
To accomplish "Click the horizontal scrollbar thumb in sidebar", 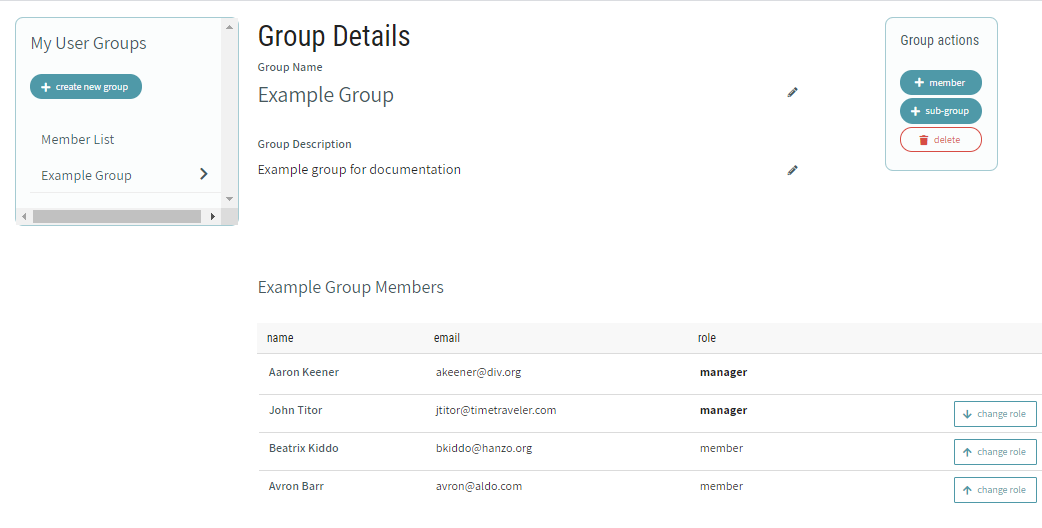I will [x=117, y=217].
